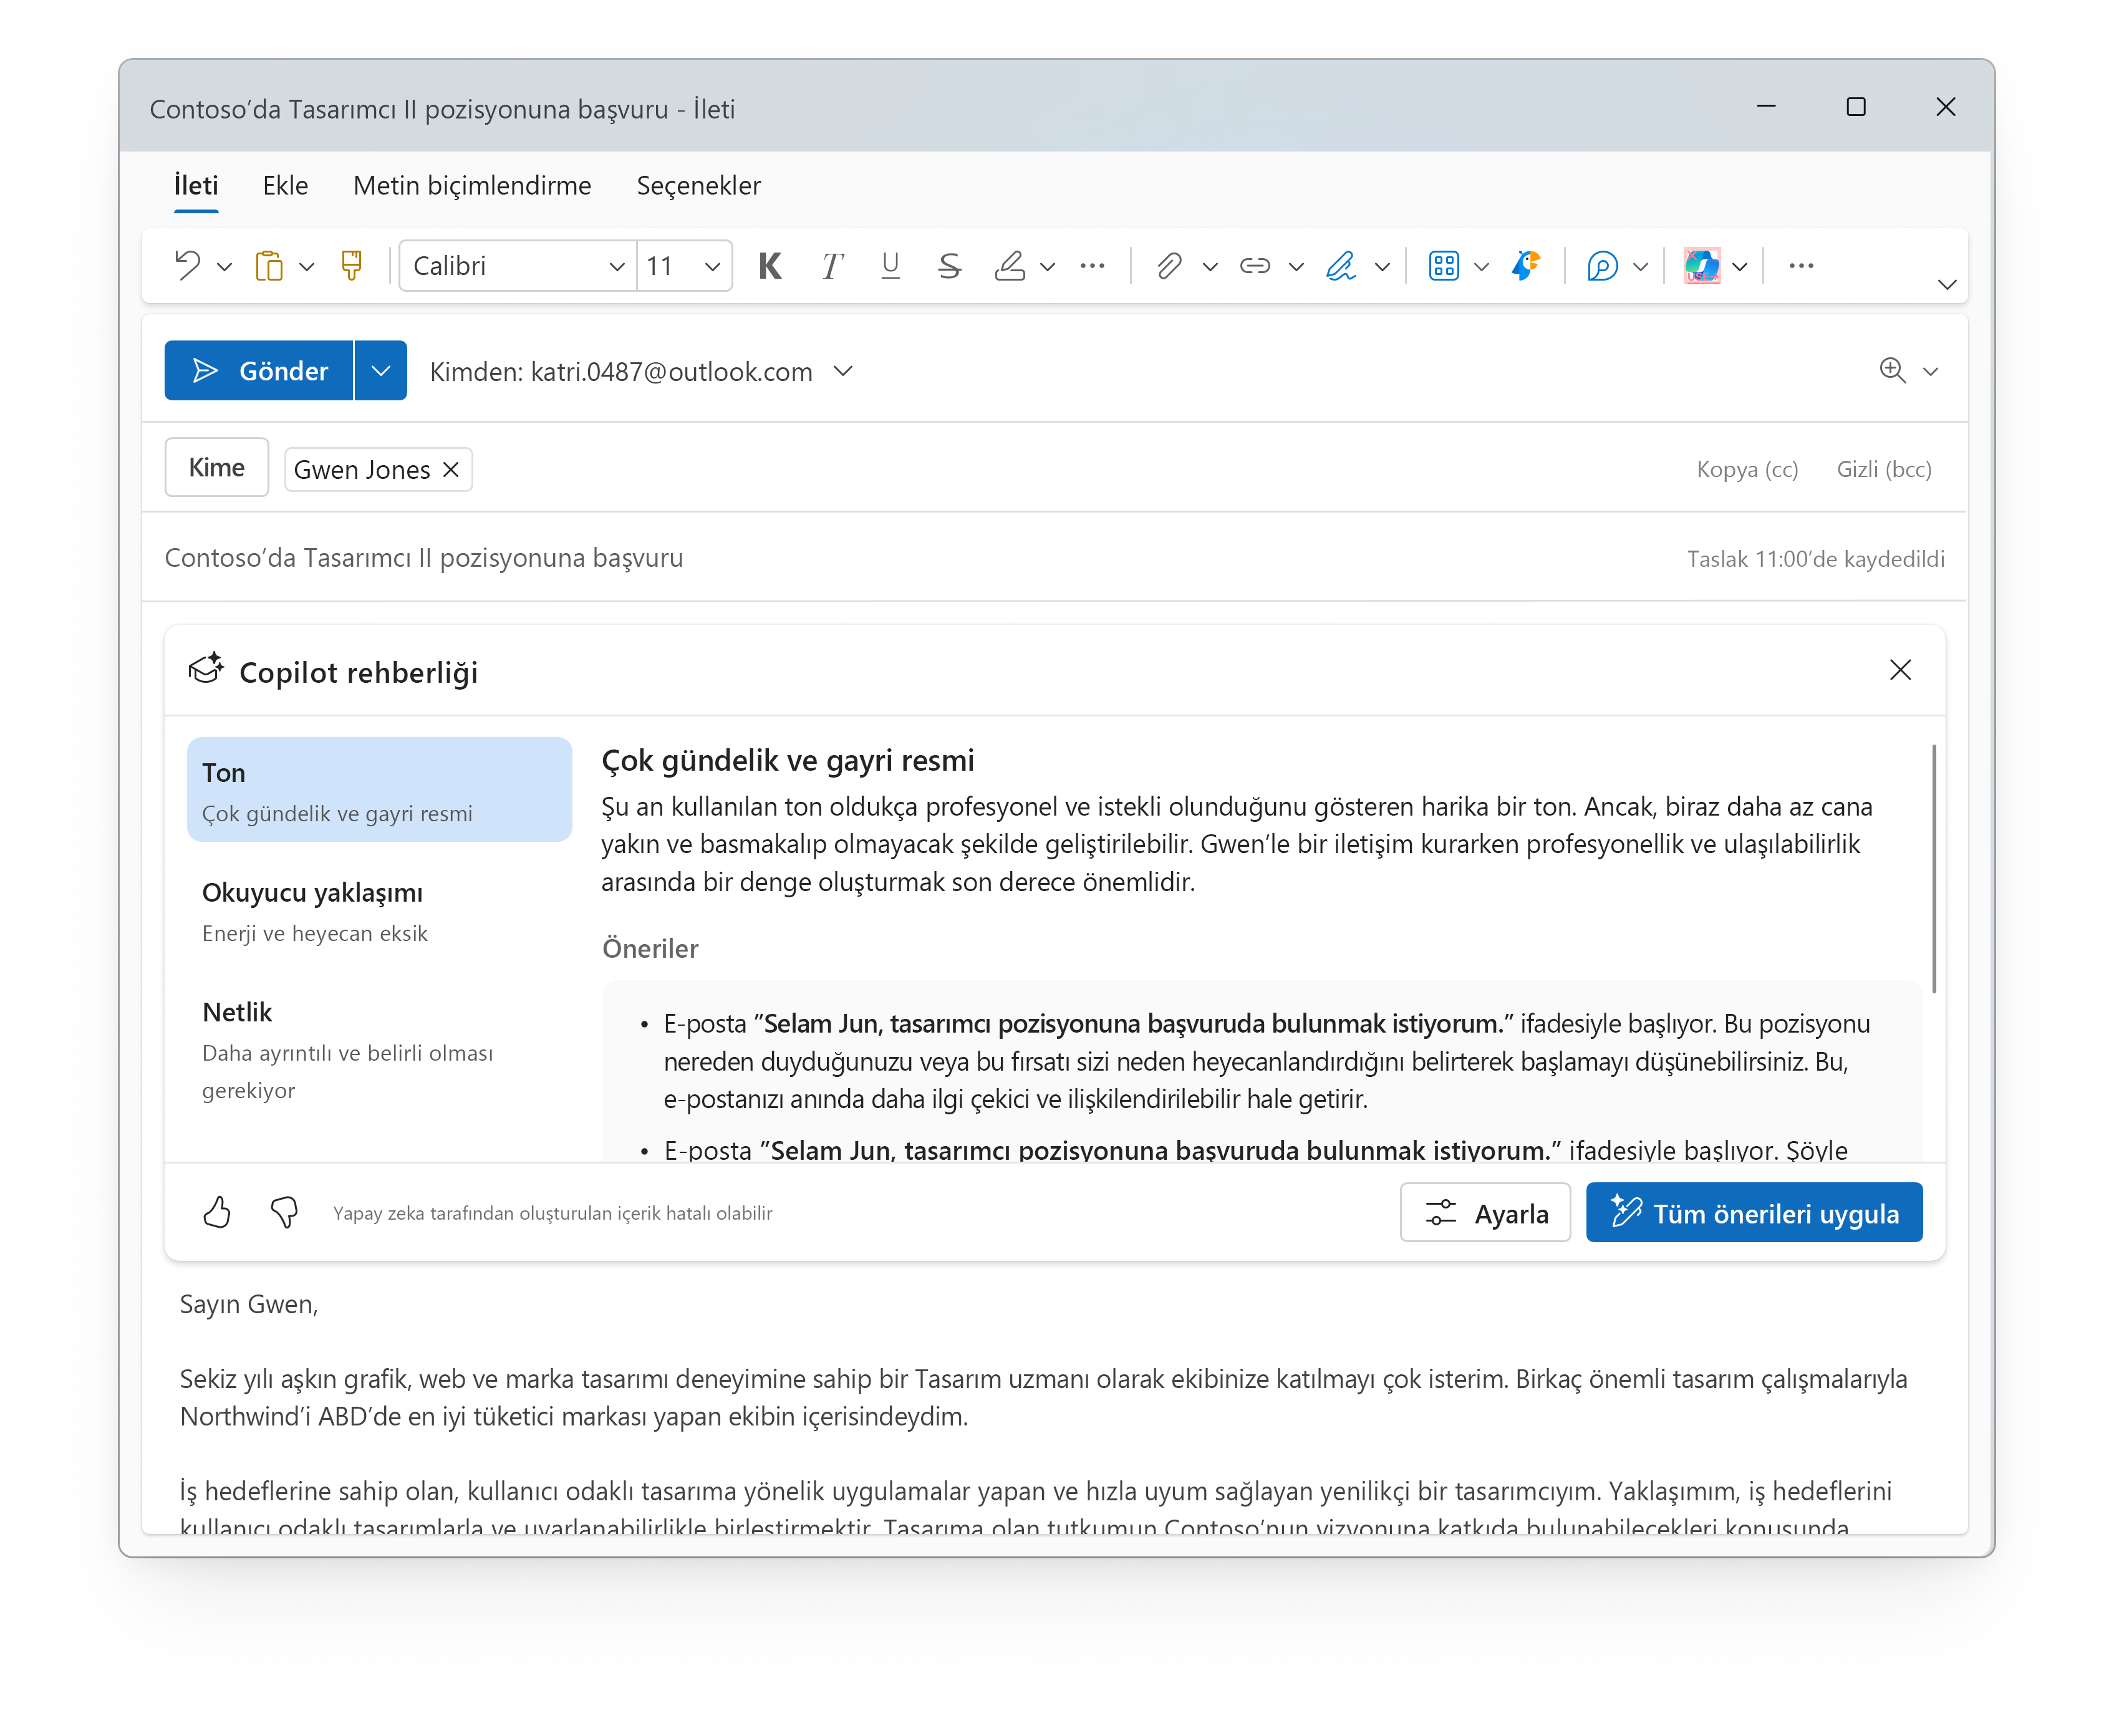Click the Viva Insights toolbar icon
This screenshot has width=2114, height=1736.
coord(1526,265)
